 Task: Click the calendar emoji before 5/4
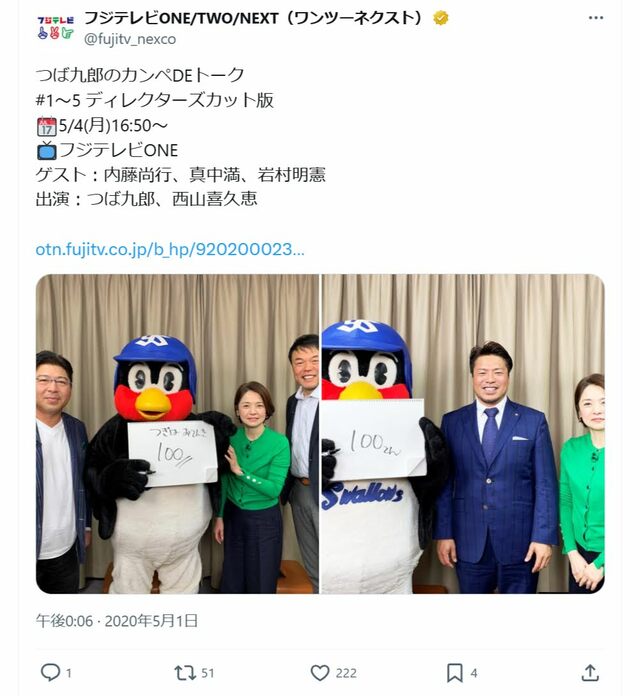(x=47, y=126)
